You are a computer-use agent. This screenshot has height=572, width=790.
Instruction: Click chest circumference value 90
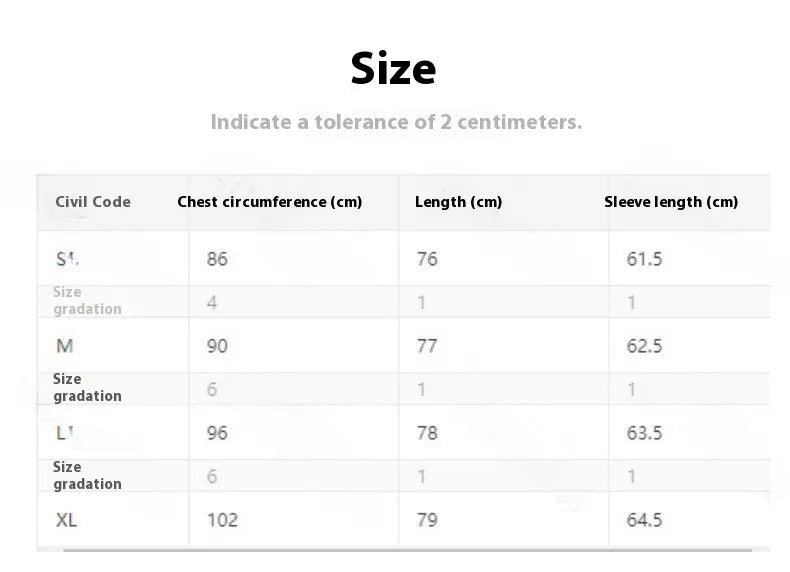tap(217, 346)
